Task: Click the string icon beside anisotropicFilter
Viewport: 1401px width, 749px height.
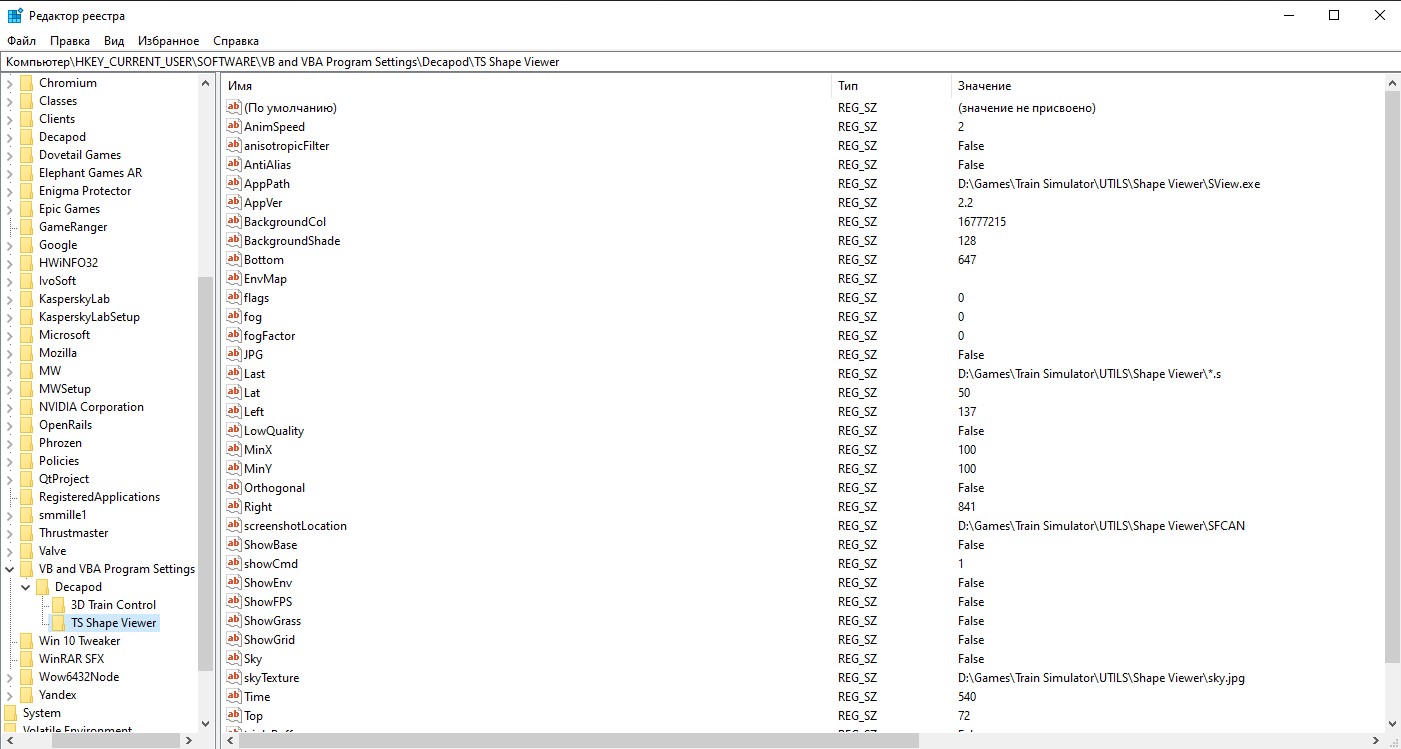Action: point(234,146)
